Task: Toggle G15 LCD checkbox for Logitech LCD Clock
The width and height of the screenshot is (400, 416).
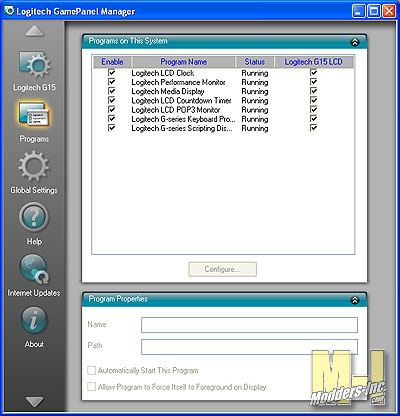Action: pyautogui.click(x=313, y=72)
